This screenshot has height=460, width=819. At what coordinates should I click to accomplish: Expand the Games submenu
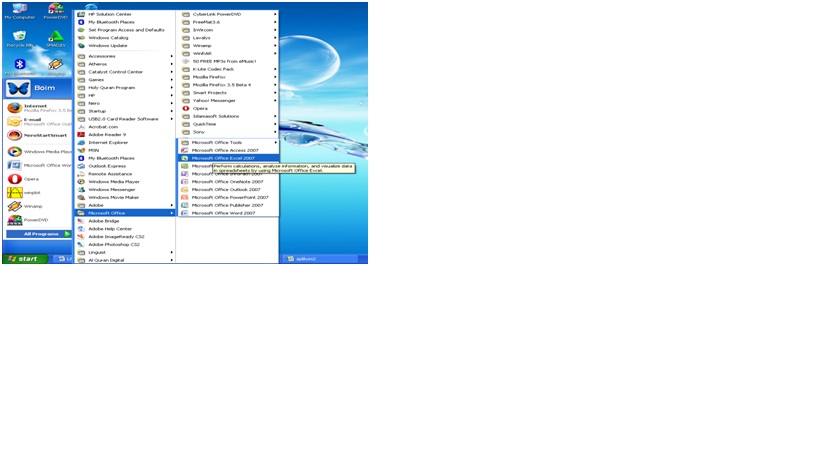[125, 80]
